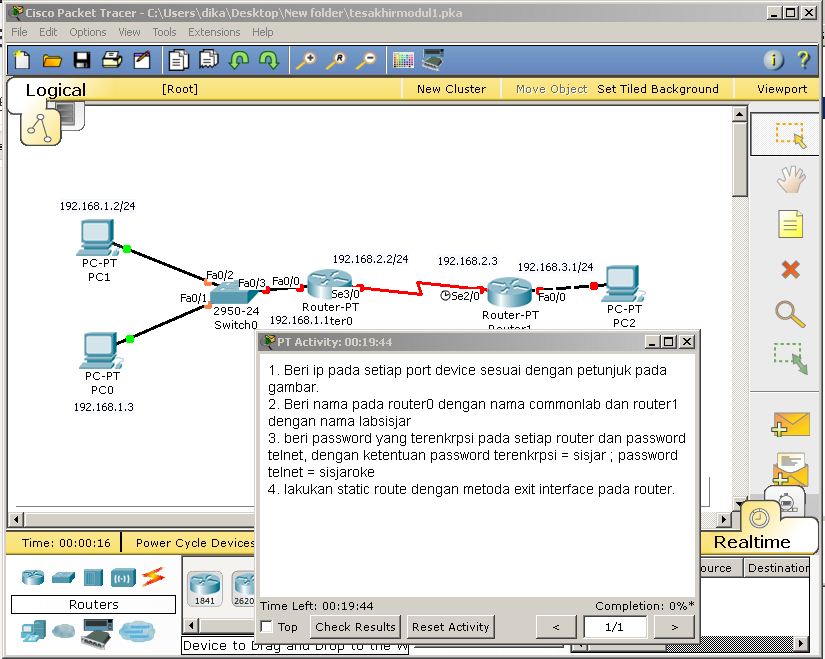This screenshot has width=825, height=659.
Task: Select the Switches device category icon
Action: 63,578
